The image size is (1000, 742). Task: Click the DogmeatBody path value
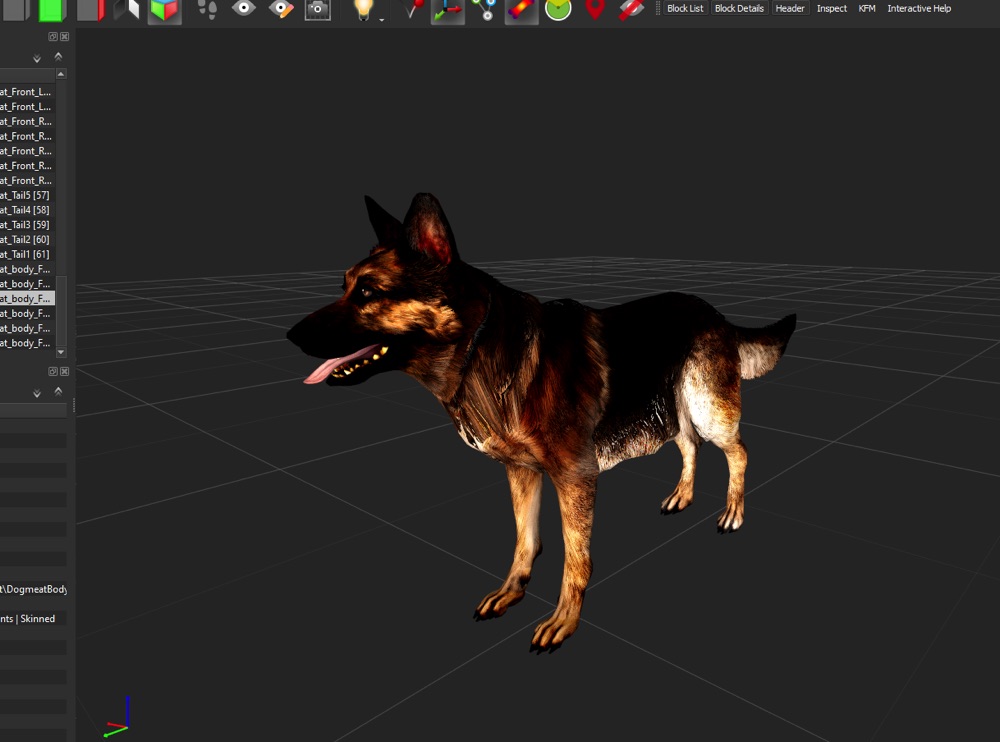[33, 589]
